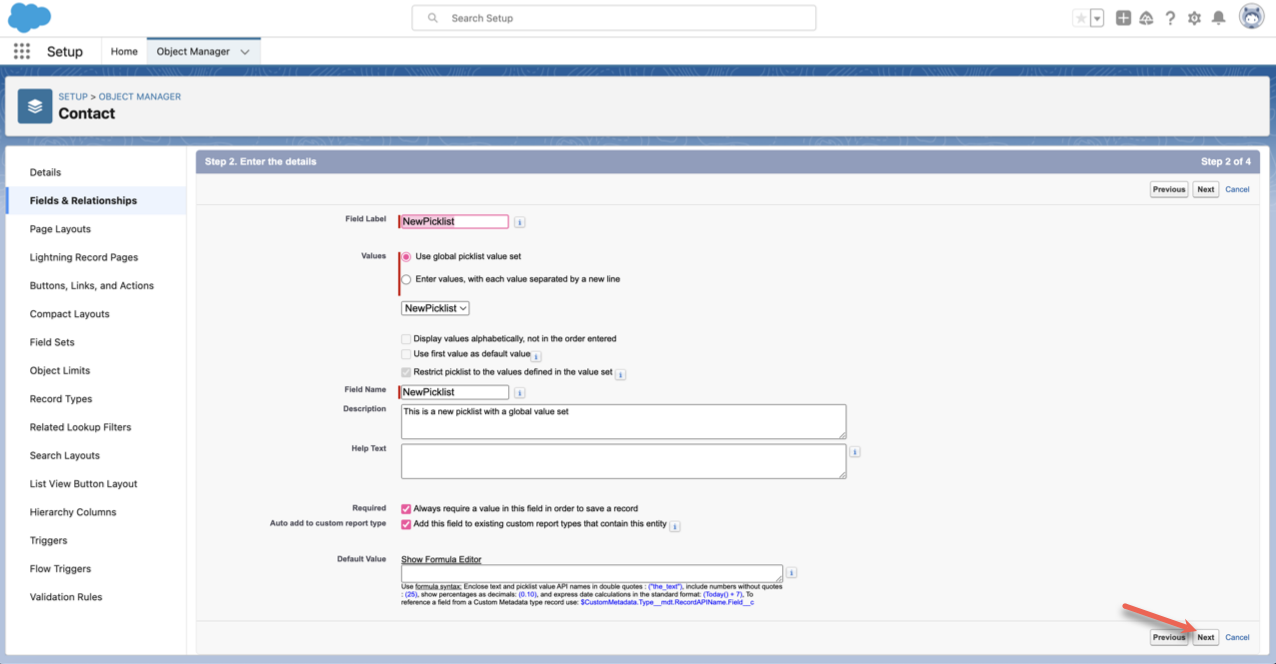Click info icon next to default value checkbox
Screen dimensions: 1276x664
(x=536, y=356)
